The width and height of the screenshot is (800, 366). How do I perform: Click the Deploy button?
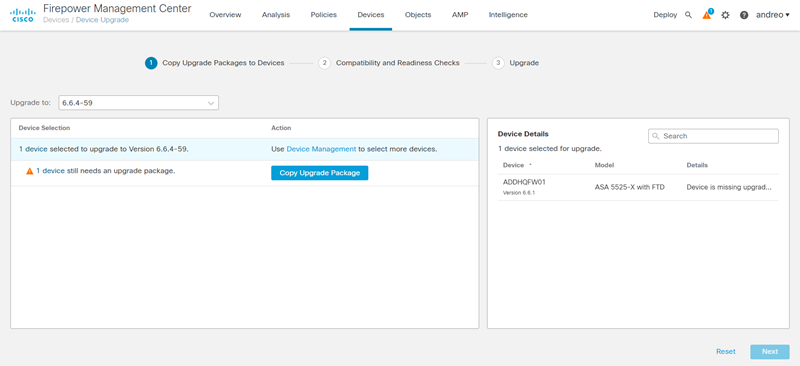coord(665,15)
